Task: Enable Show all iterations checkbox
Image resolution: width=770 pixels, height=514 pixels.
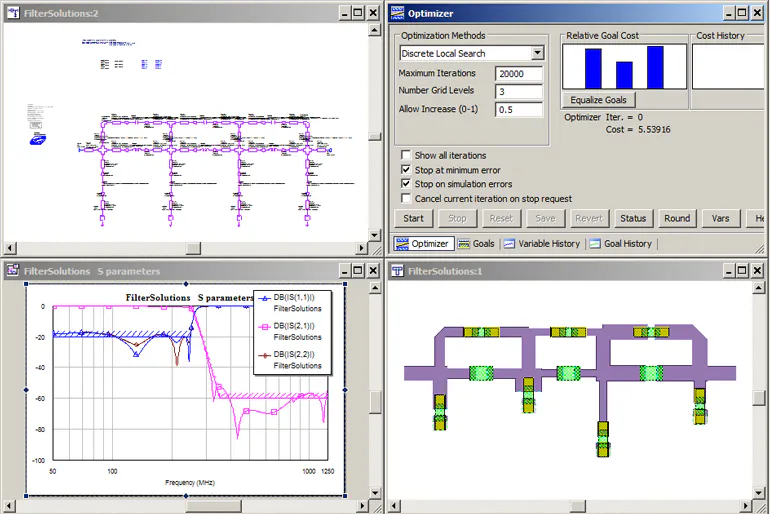Action: [x=406, y=155]
